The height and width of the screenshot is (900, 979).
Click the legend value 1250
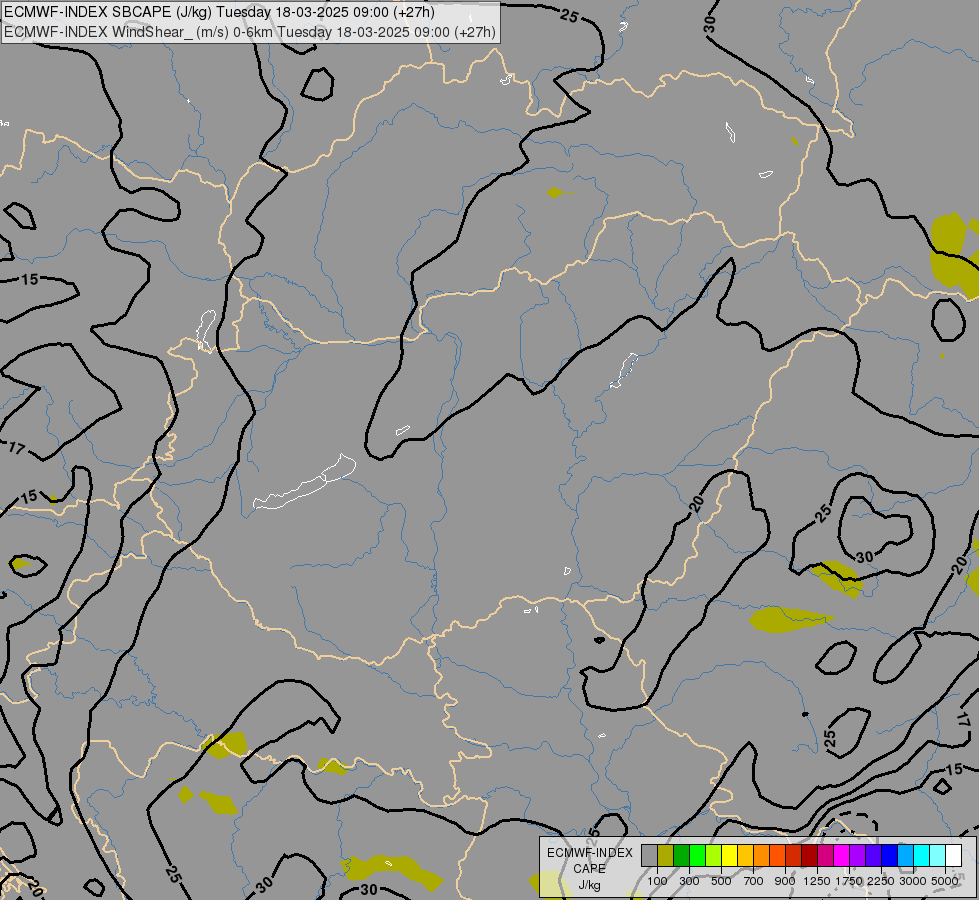coord(817,881)
